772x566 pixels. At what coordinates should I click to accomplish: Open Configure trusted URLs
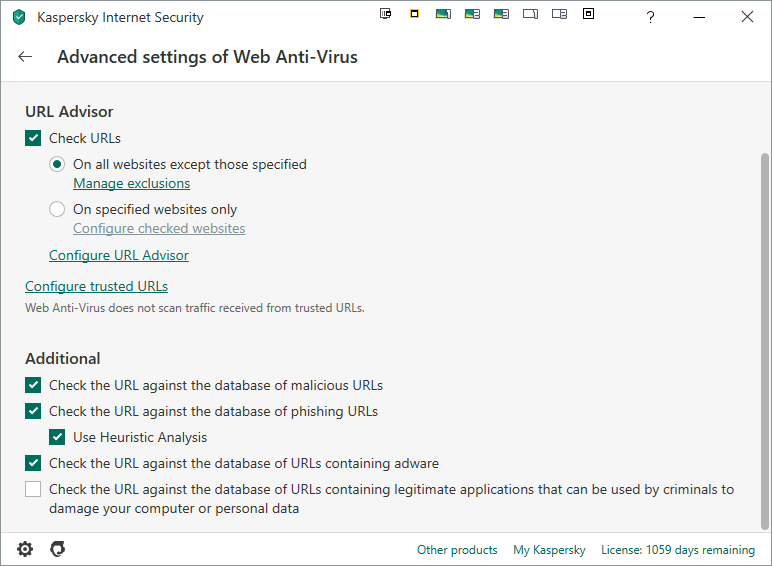coord(96,286)
